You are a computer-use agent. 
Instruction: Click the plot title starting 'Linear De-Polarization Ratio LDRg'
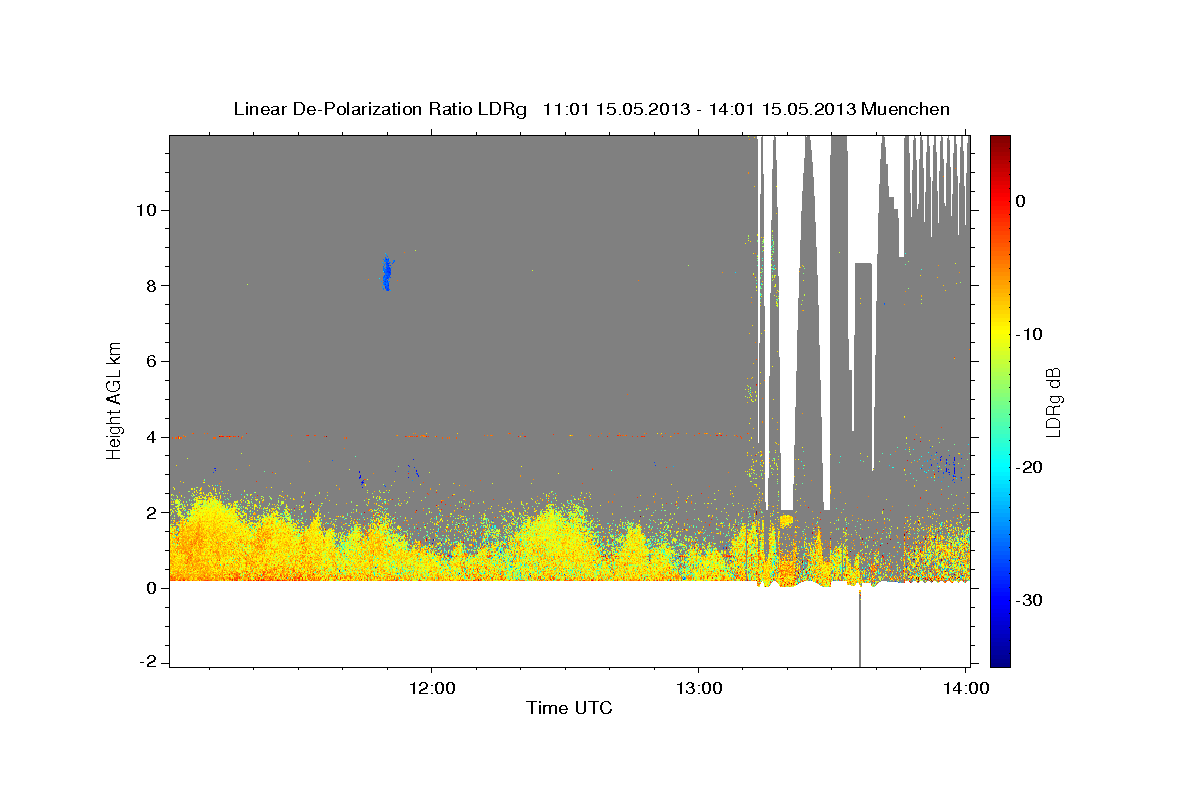pyautogui.click(x=591, y=109)
